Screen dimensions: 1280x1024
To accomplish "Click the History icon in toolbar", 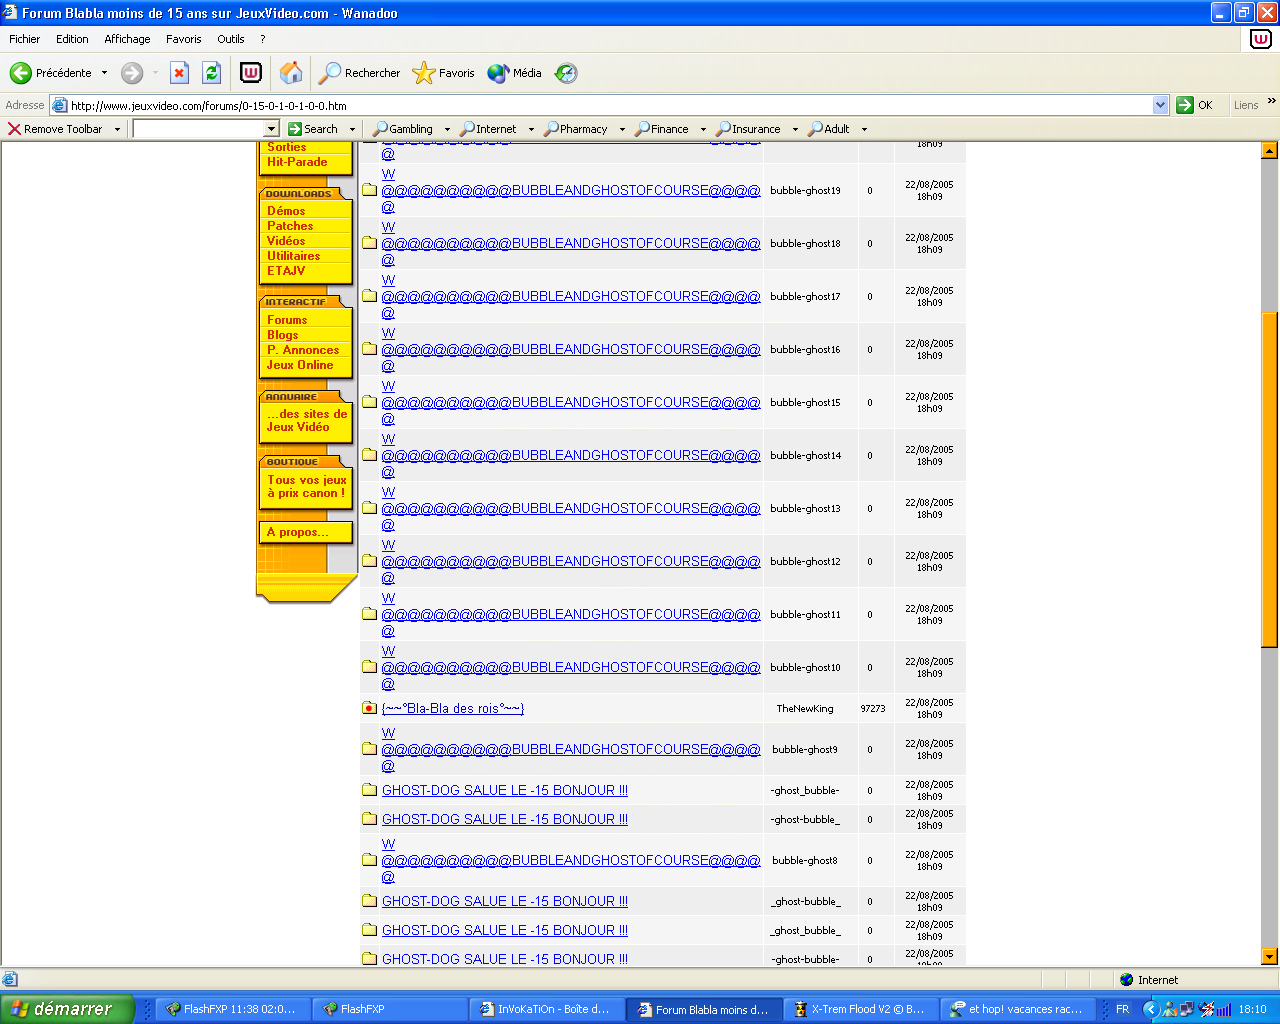I will 566,73.
